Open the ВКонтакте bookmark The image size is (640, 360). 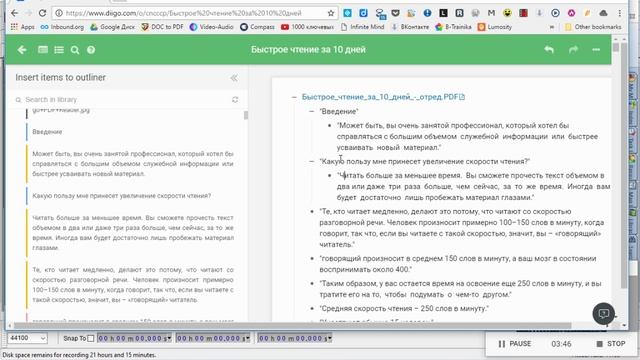410,27
